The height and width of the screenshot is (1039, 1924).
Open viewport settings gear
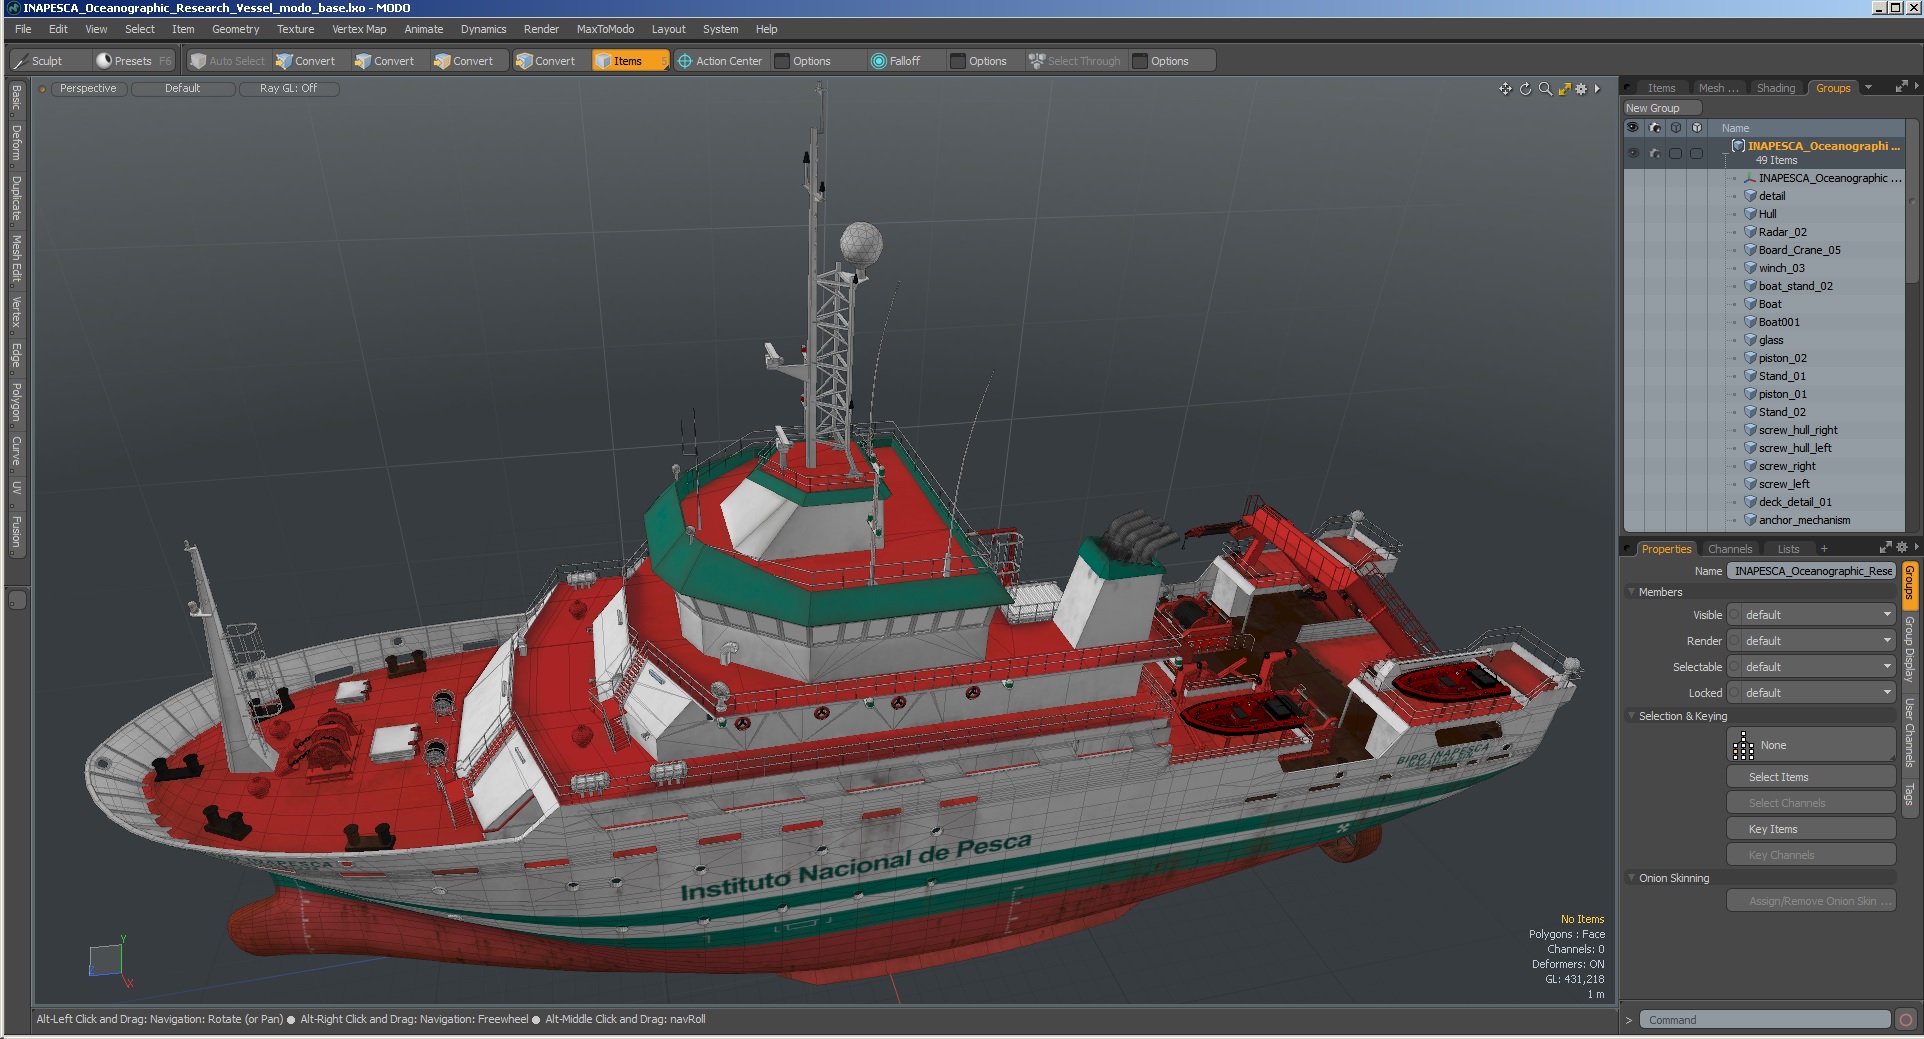[1581, 89]
